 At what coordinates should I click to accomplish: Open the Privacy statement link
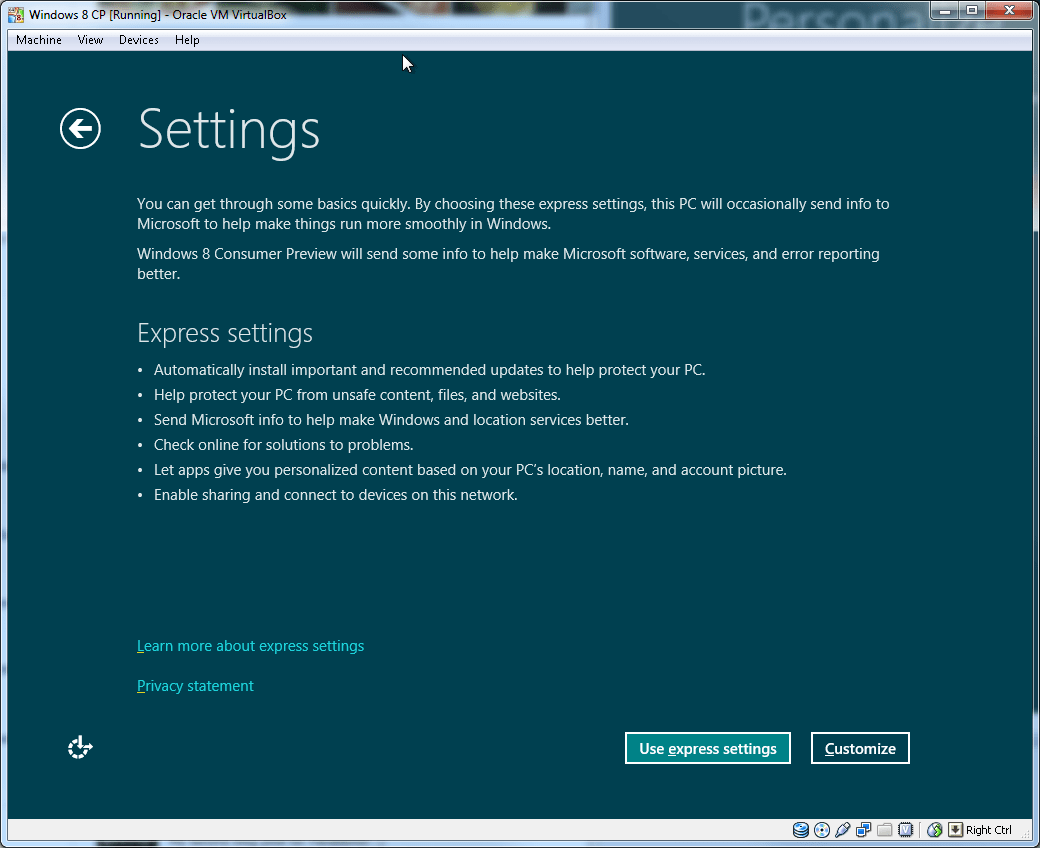point(195,686)
